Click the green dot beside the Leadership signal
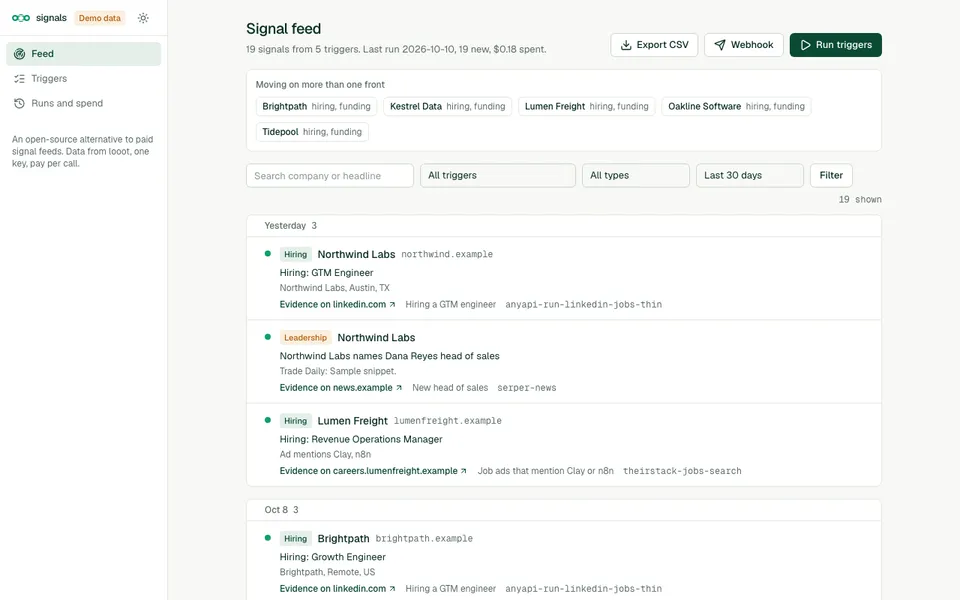Screen dimensions: 960x600 (268, 337)
